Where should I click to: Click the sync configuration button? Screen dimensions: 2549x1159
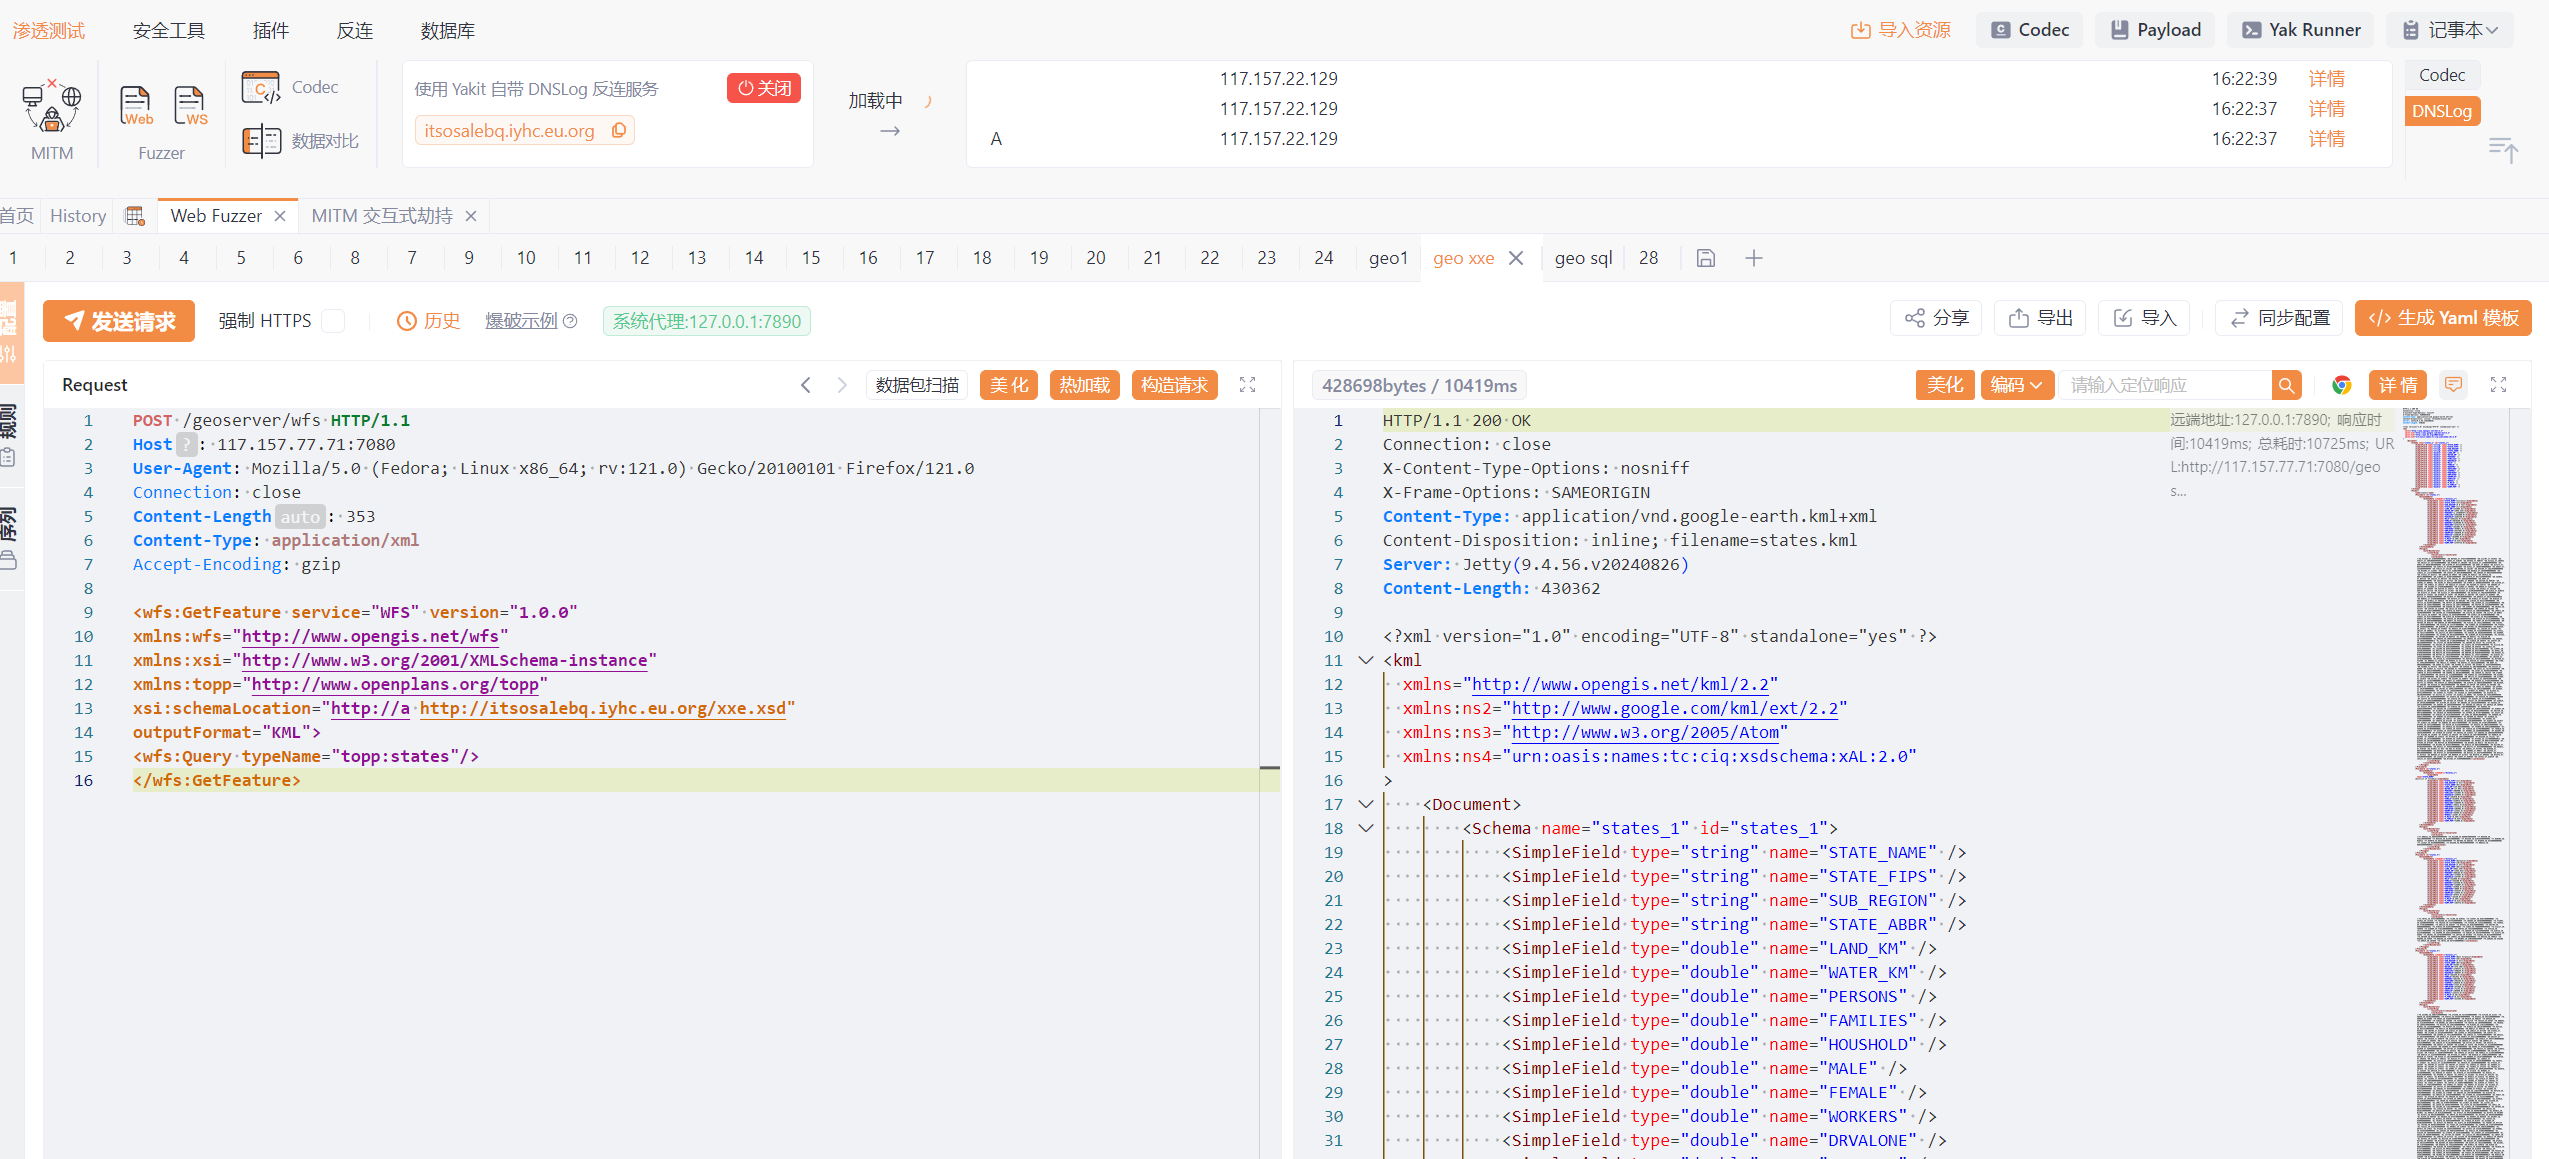coord(2280,318)
